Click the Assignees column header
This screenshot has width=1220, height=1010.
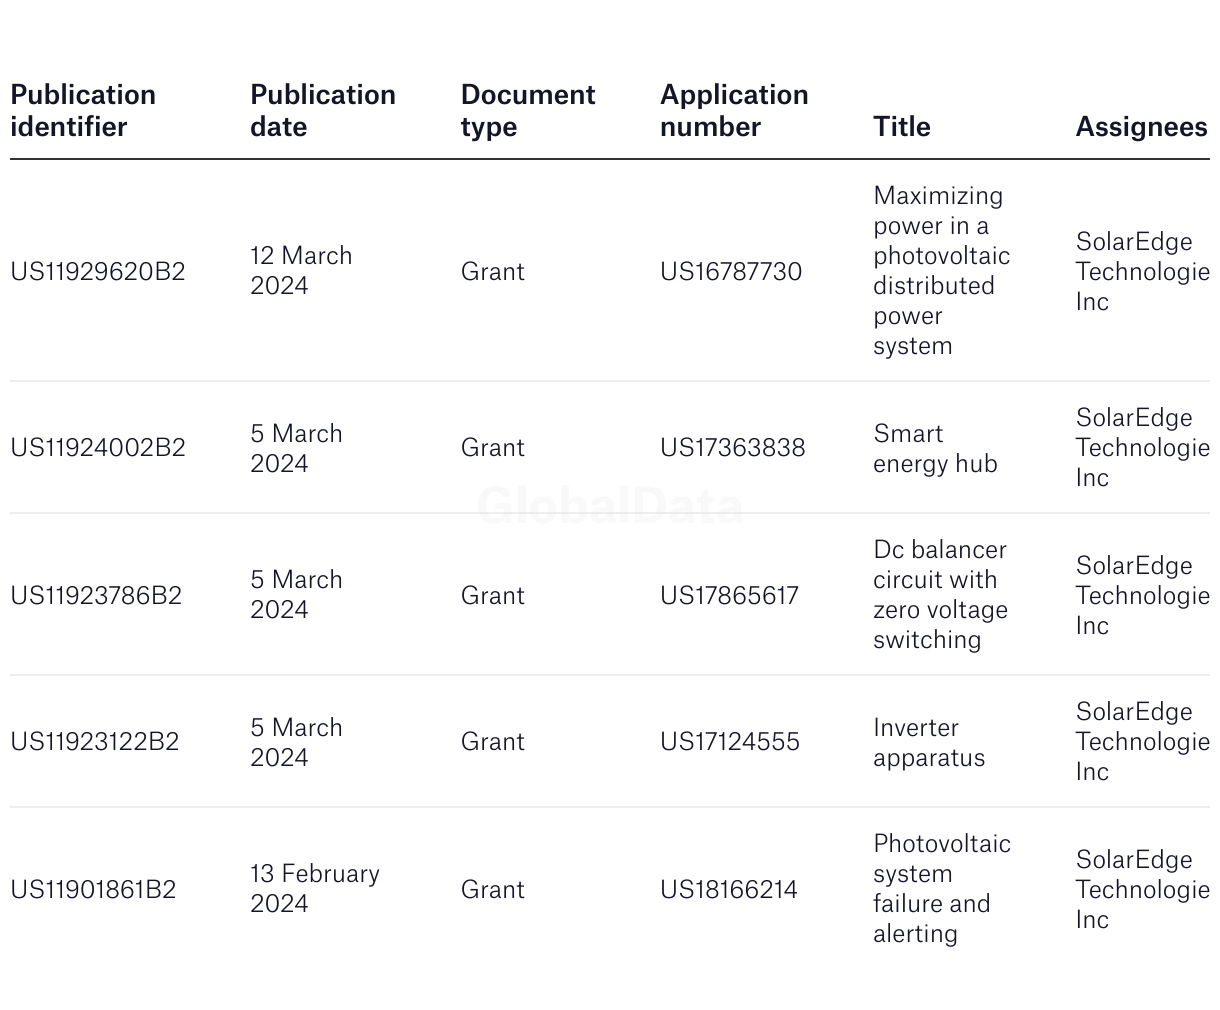coord(1142,127)
